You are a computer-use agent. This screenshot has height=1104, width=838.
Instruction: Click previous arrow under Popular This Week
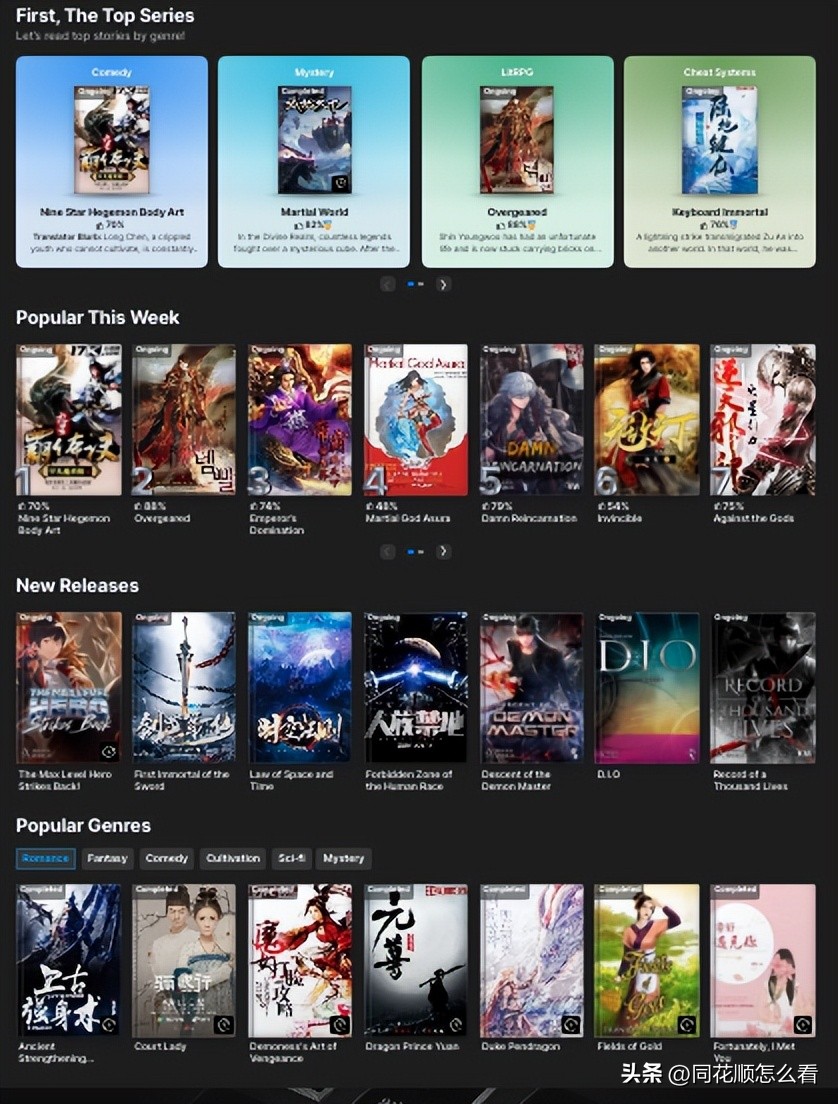(x=388, y=551)
